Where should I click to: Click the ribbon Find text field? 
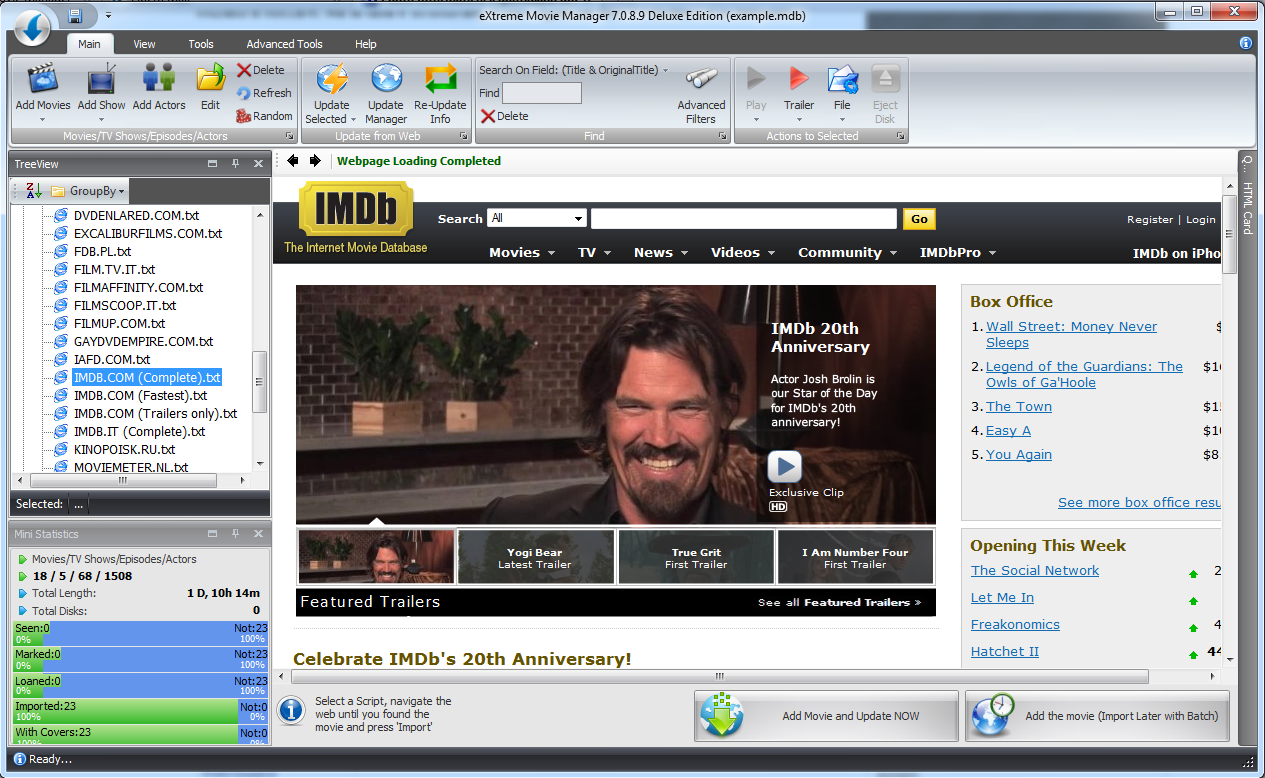point(541,93)
